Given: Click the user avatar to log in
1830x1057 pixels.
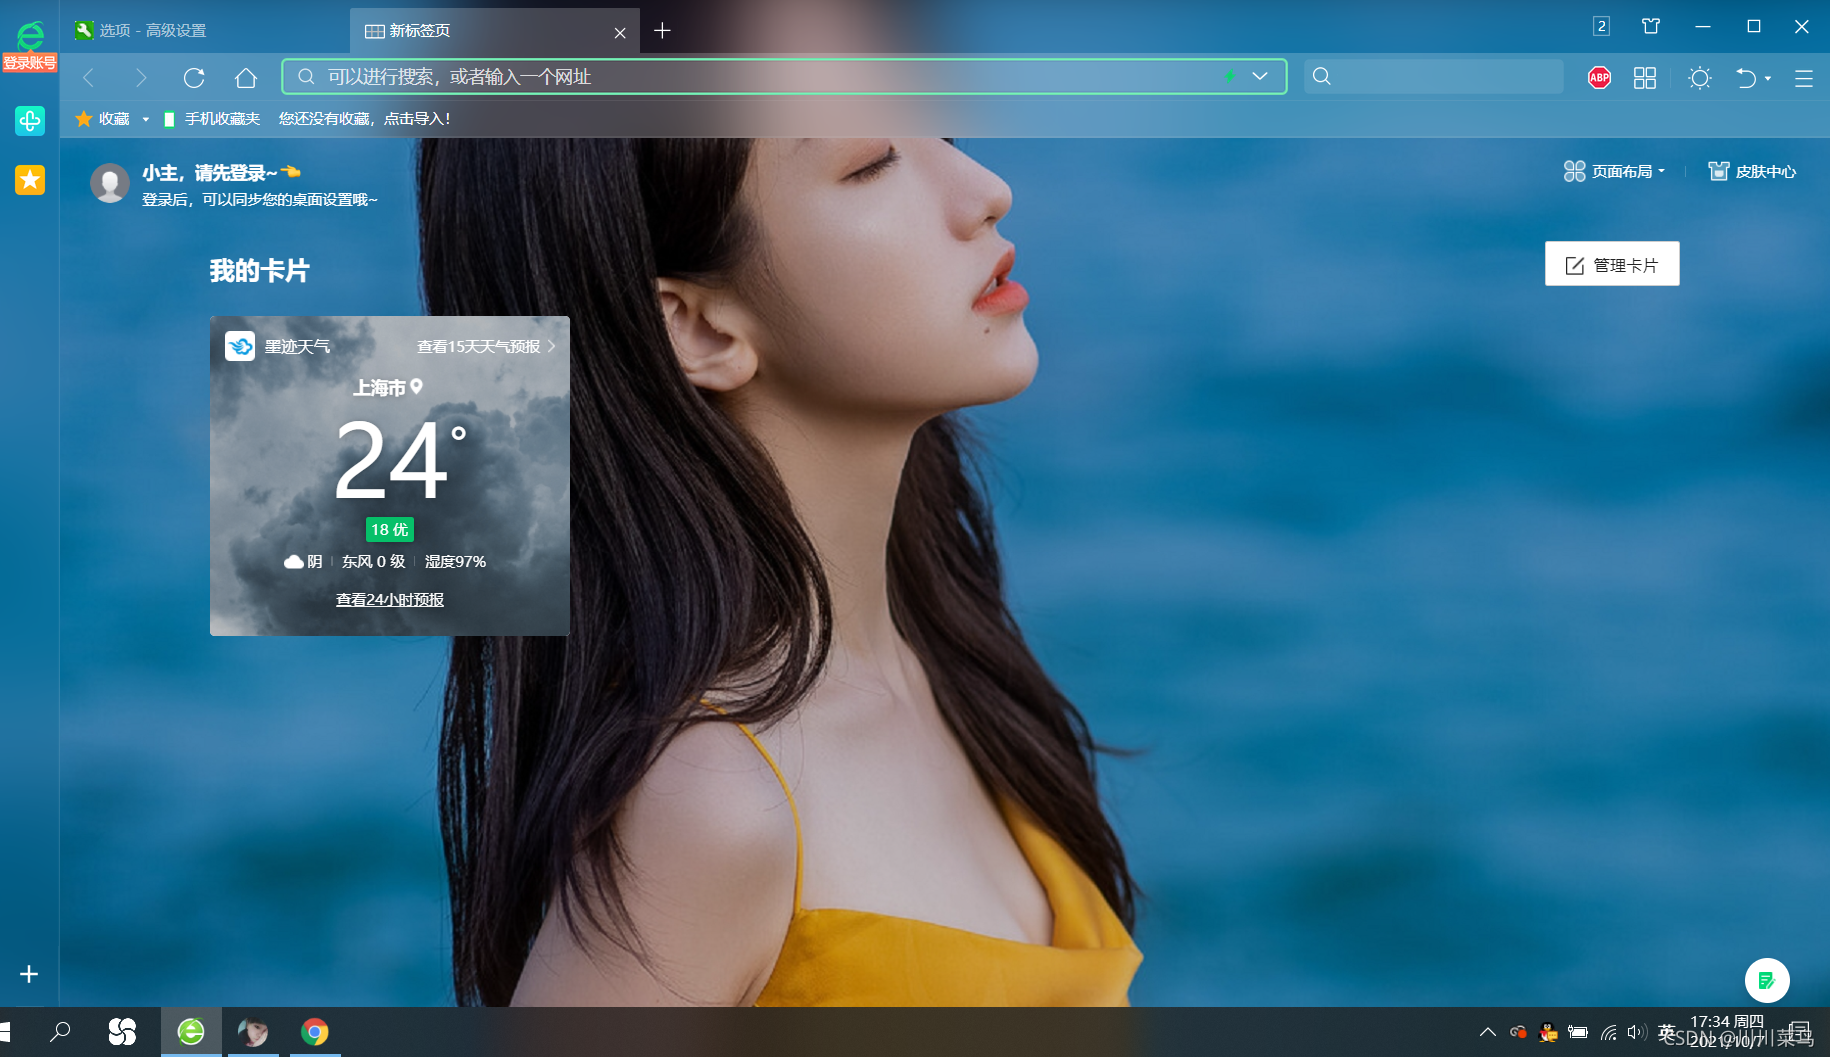Looking at the screenshot, I should [110, 183].
